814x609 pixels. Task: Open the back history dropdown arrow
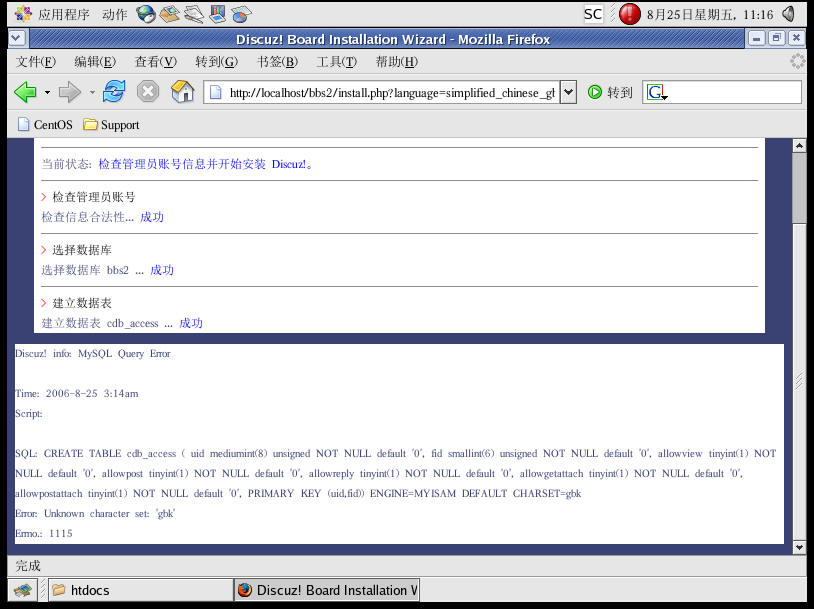pyautogui.click(x=47, y=92)
